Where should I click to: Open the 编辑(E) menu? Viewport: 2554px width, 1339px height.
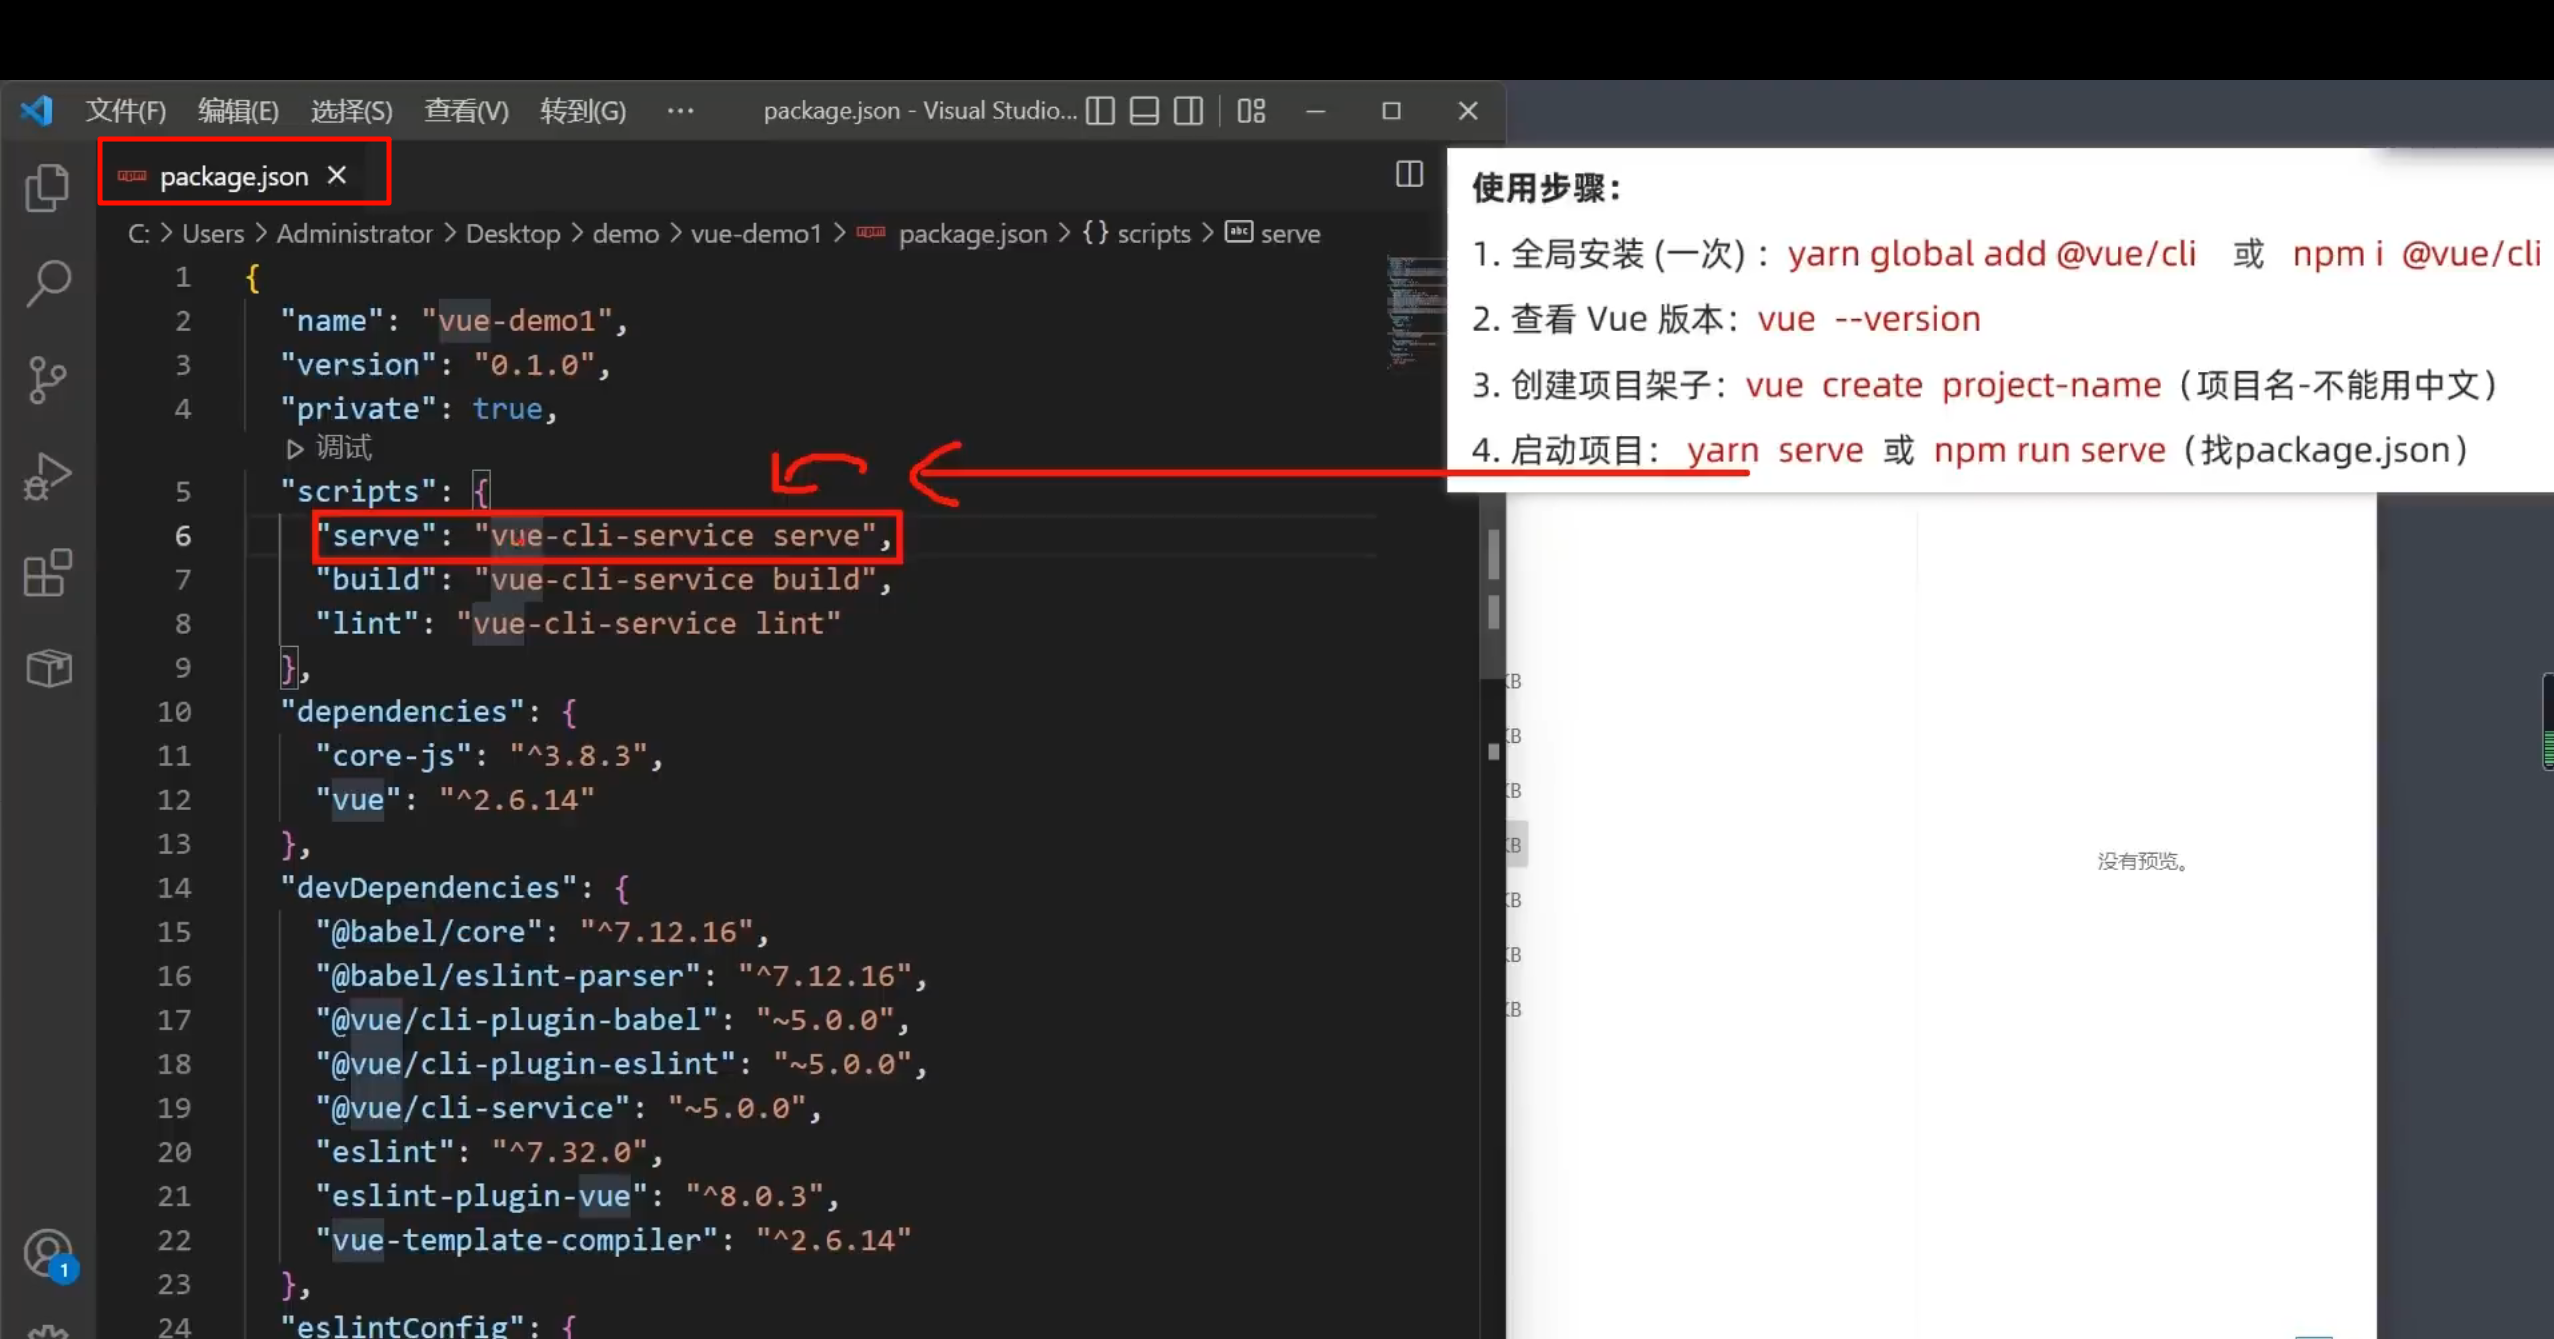pos(238,110)
